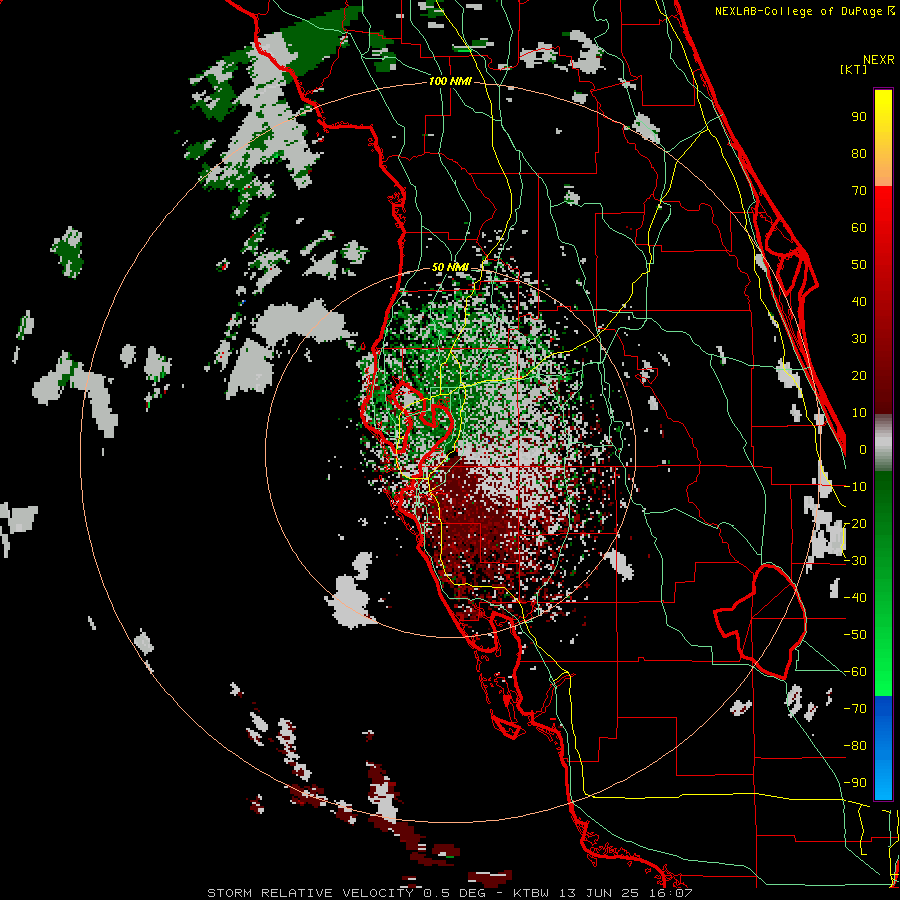This screenshot has width=900, height=900.
Task: Click the -30 value on velocity scale
Action: 855,561
